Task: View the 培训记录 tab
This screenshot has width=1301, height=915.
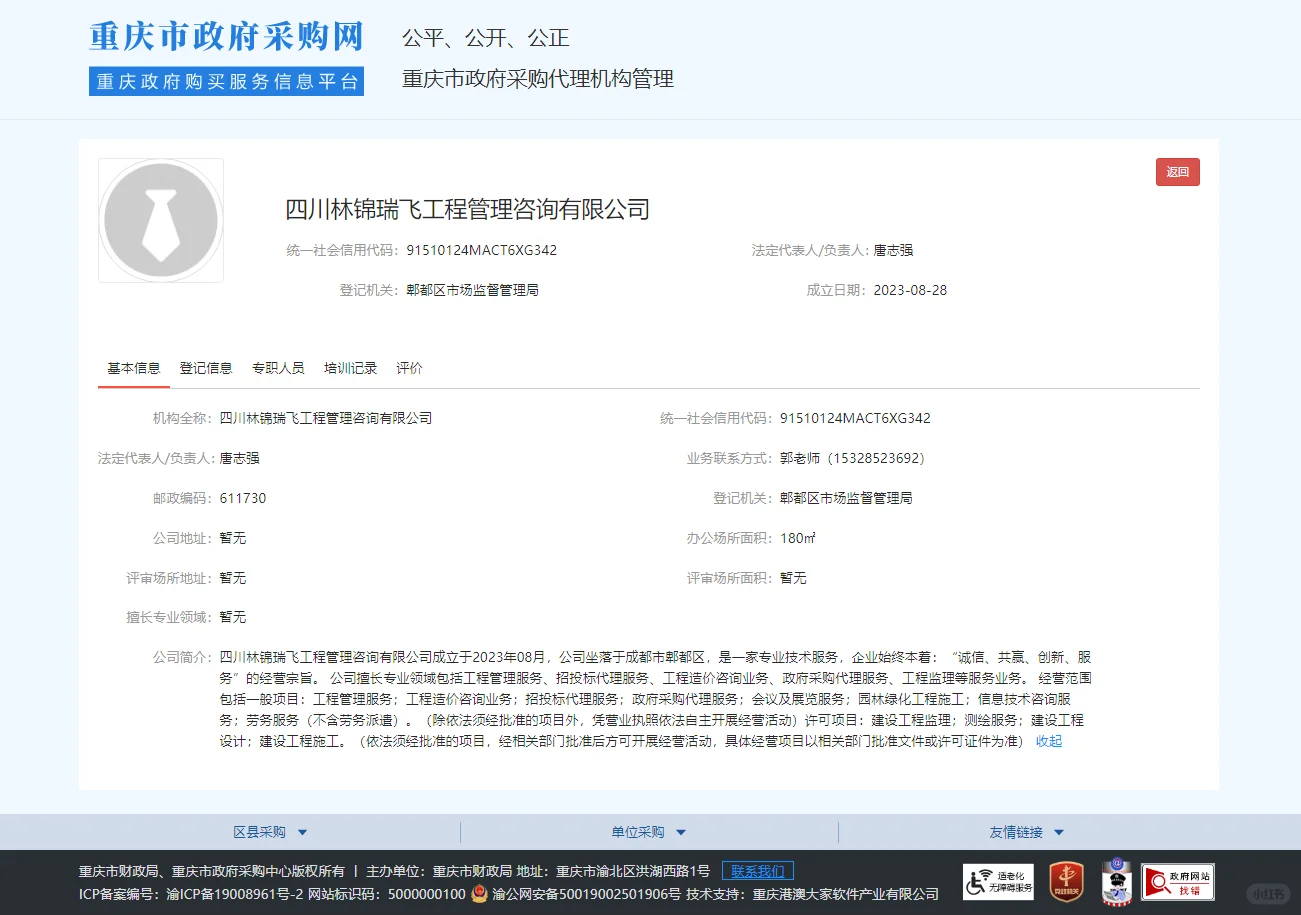Action: (350, 368)
